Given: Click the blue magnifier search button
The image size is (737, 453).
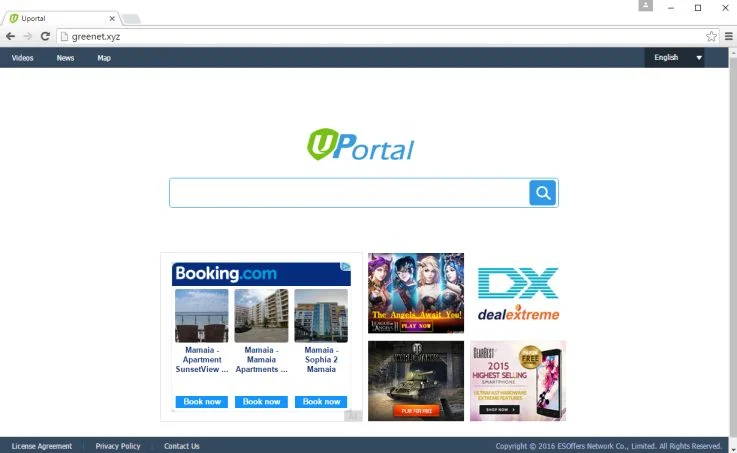Looking at the screenshot, I should pos(543,193).
